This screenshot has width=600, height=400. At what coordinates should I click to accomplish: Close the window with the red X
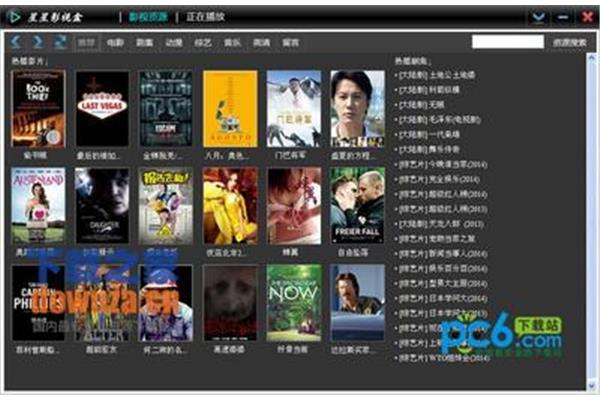point(587,17)
